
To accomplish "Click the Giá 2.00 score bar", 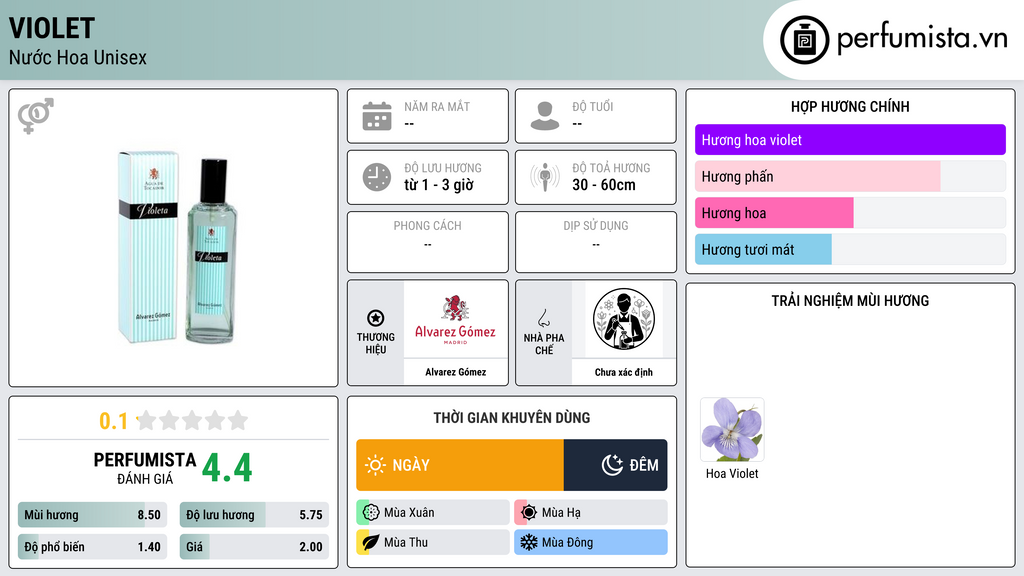I will point(254,547).
